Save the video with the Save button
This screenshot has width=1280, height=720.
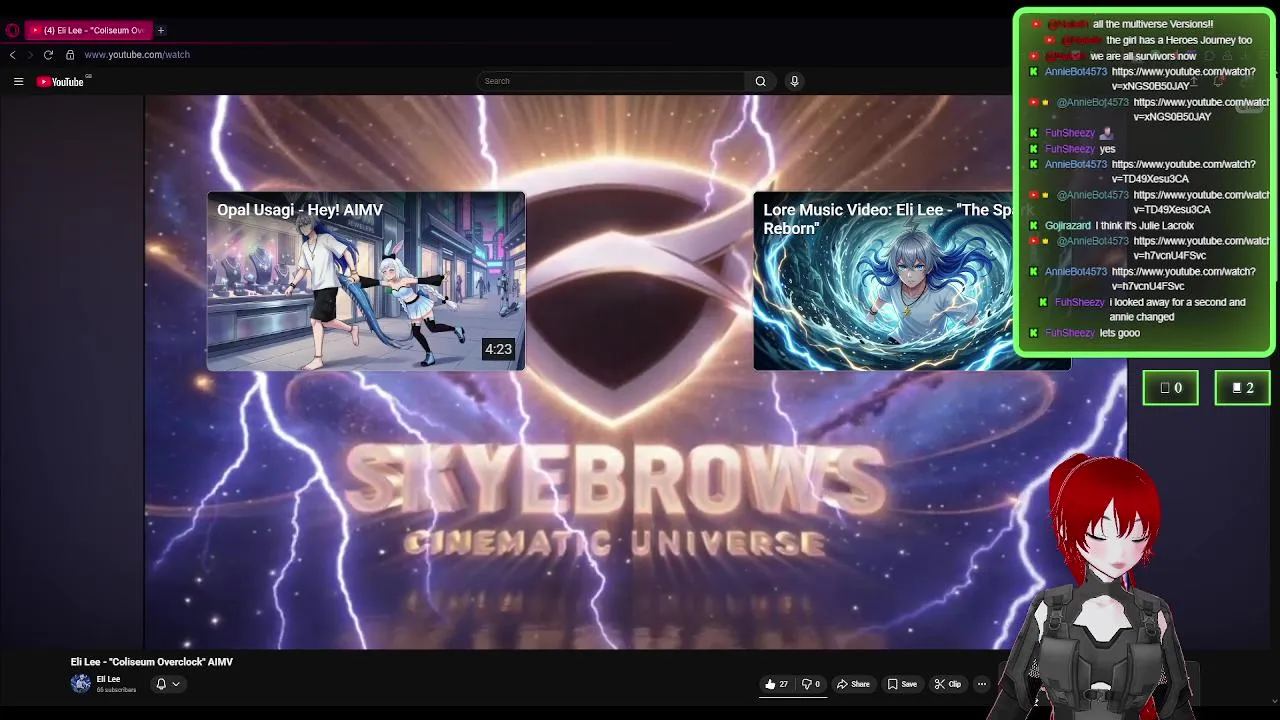(902, 684)
